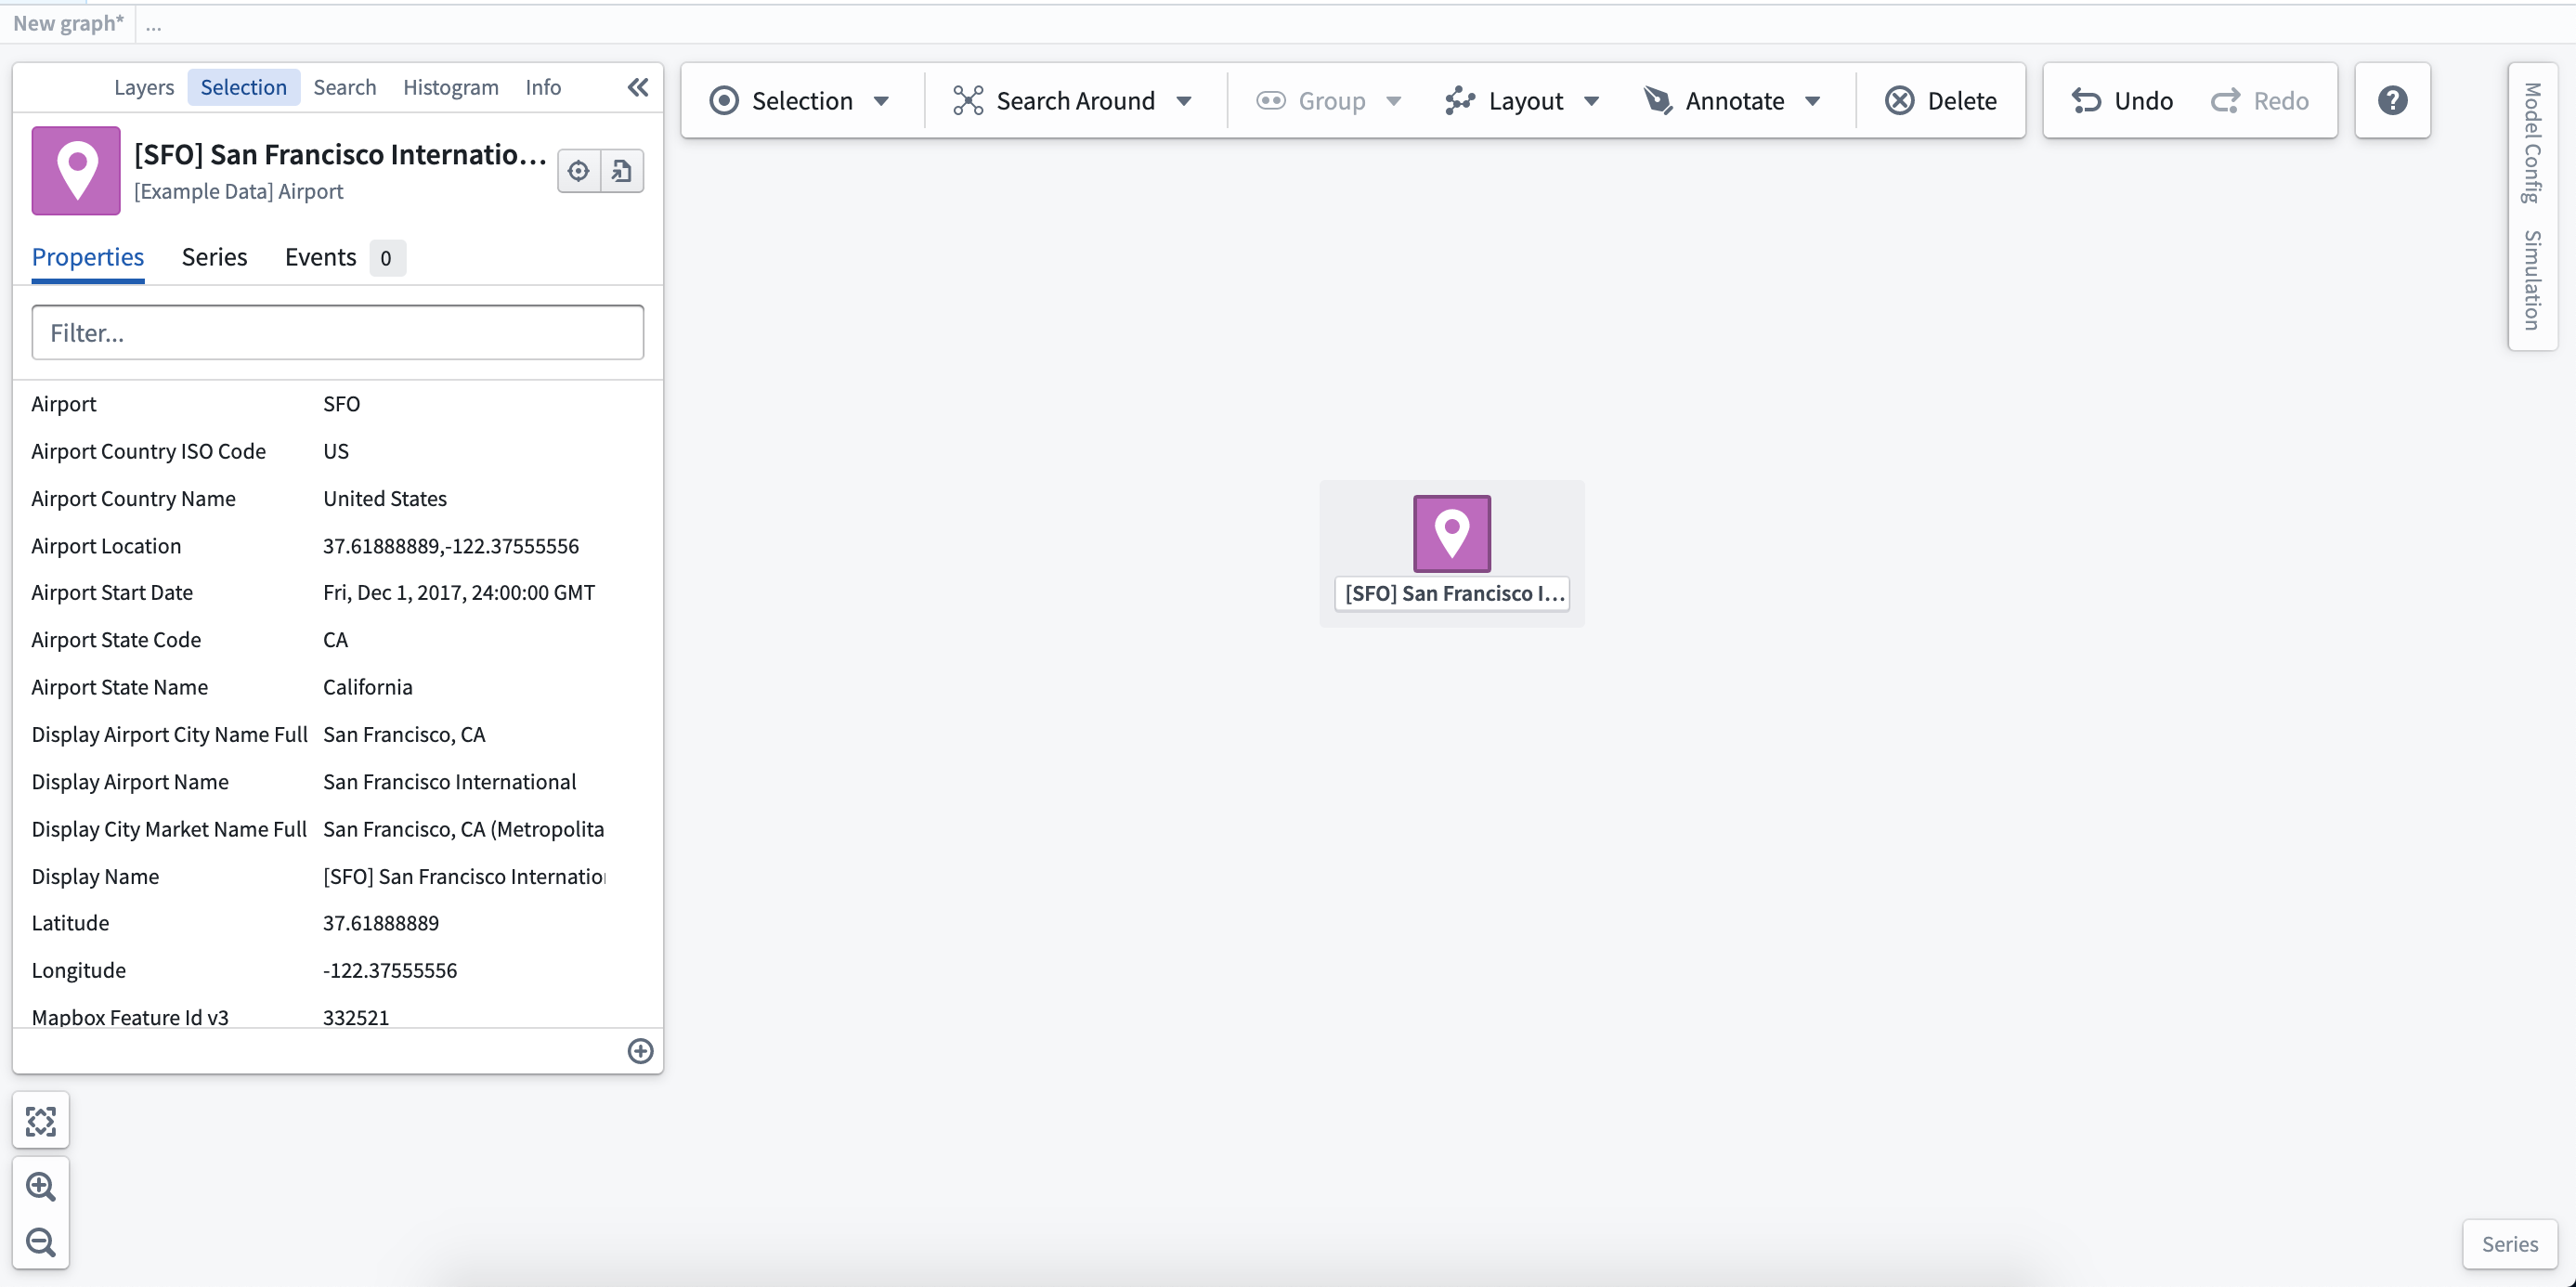Click the fit-to-screen icon

point(41,1121)
